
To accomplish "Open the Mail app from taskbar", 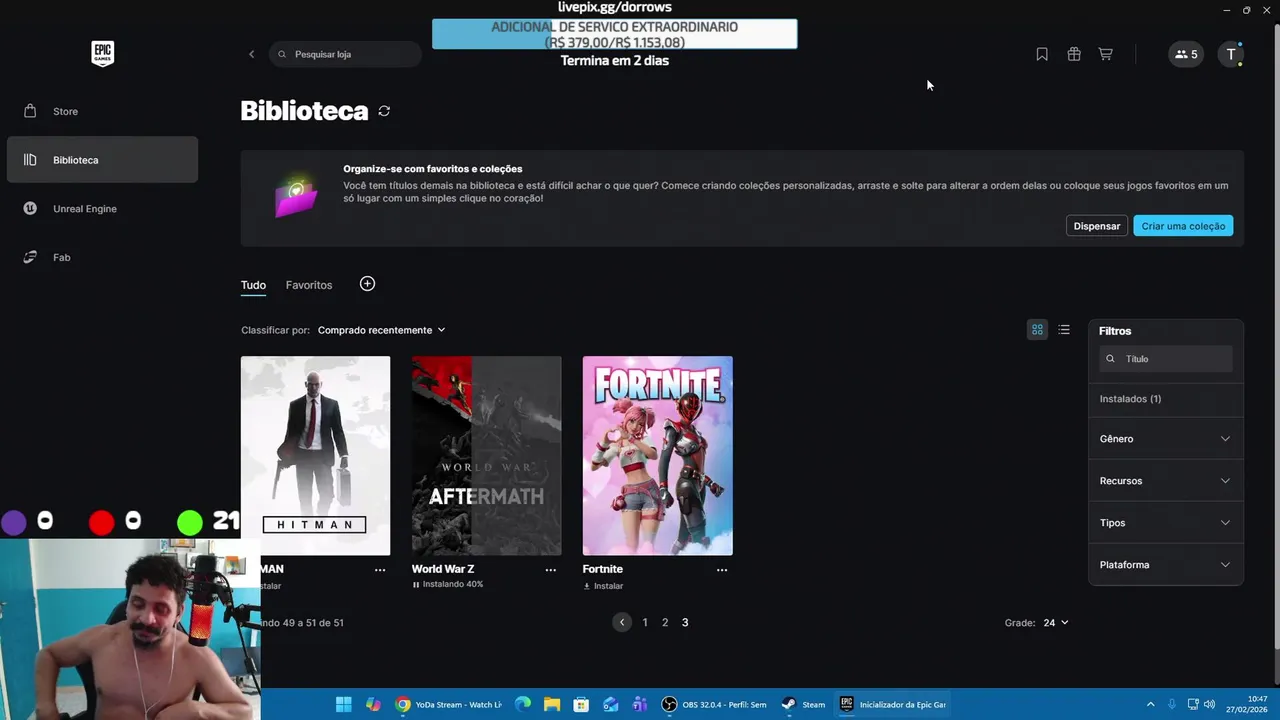I will 611,704.
